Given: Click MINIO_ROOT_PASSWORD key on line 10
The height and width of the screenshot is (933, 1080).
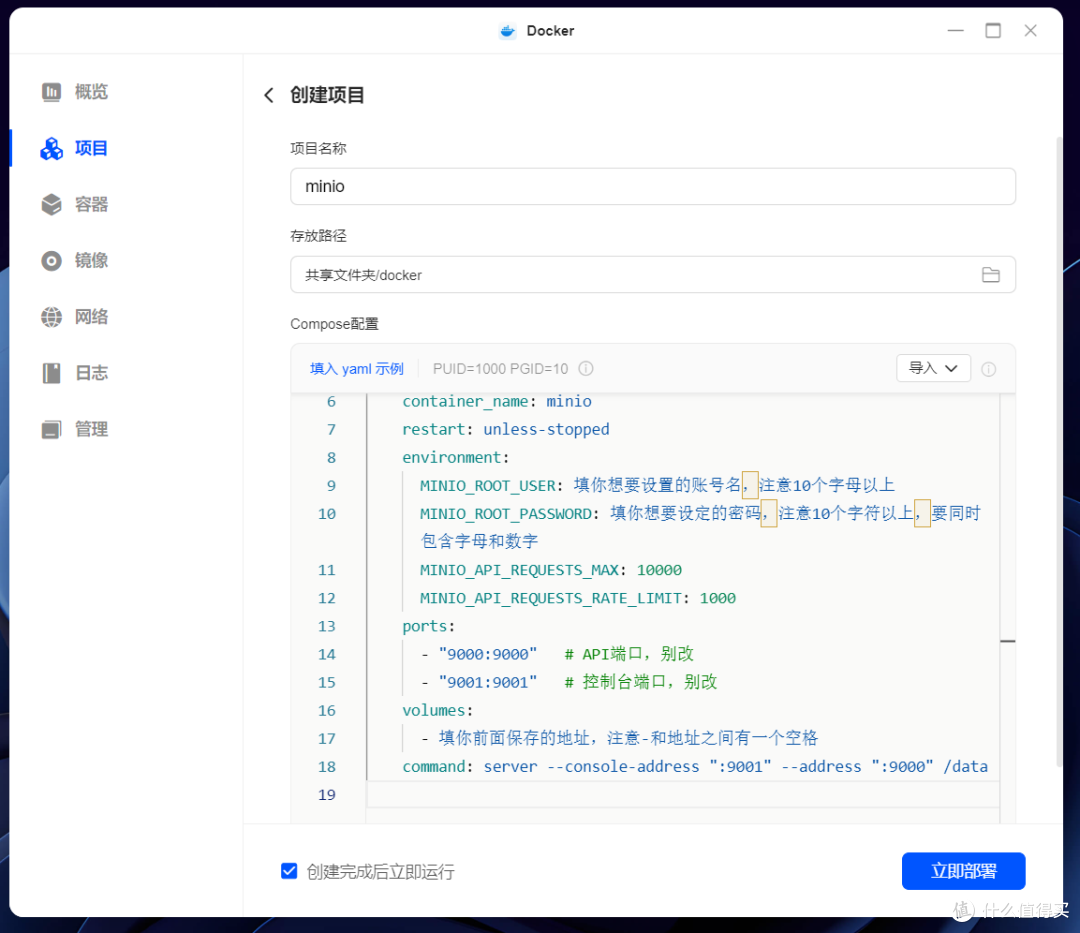Looking at the screenshot, I should (506, 514).
